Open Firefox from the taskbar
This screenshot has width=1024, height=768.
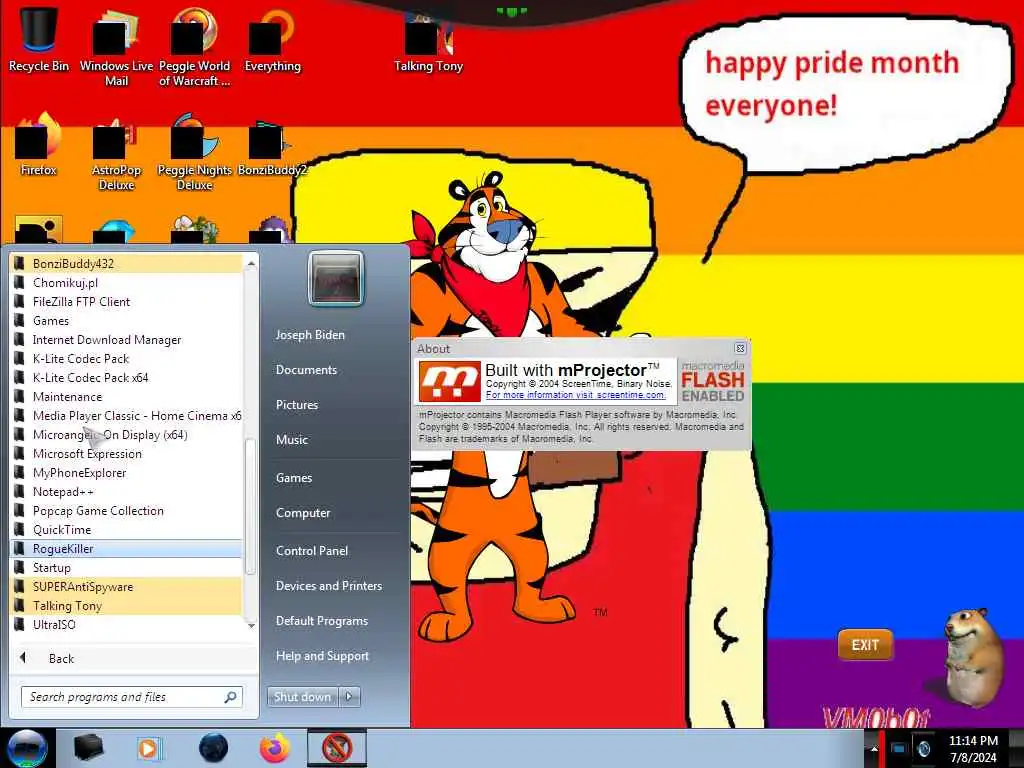pyautogui.click(x=275, y=748)
